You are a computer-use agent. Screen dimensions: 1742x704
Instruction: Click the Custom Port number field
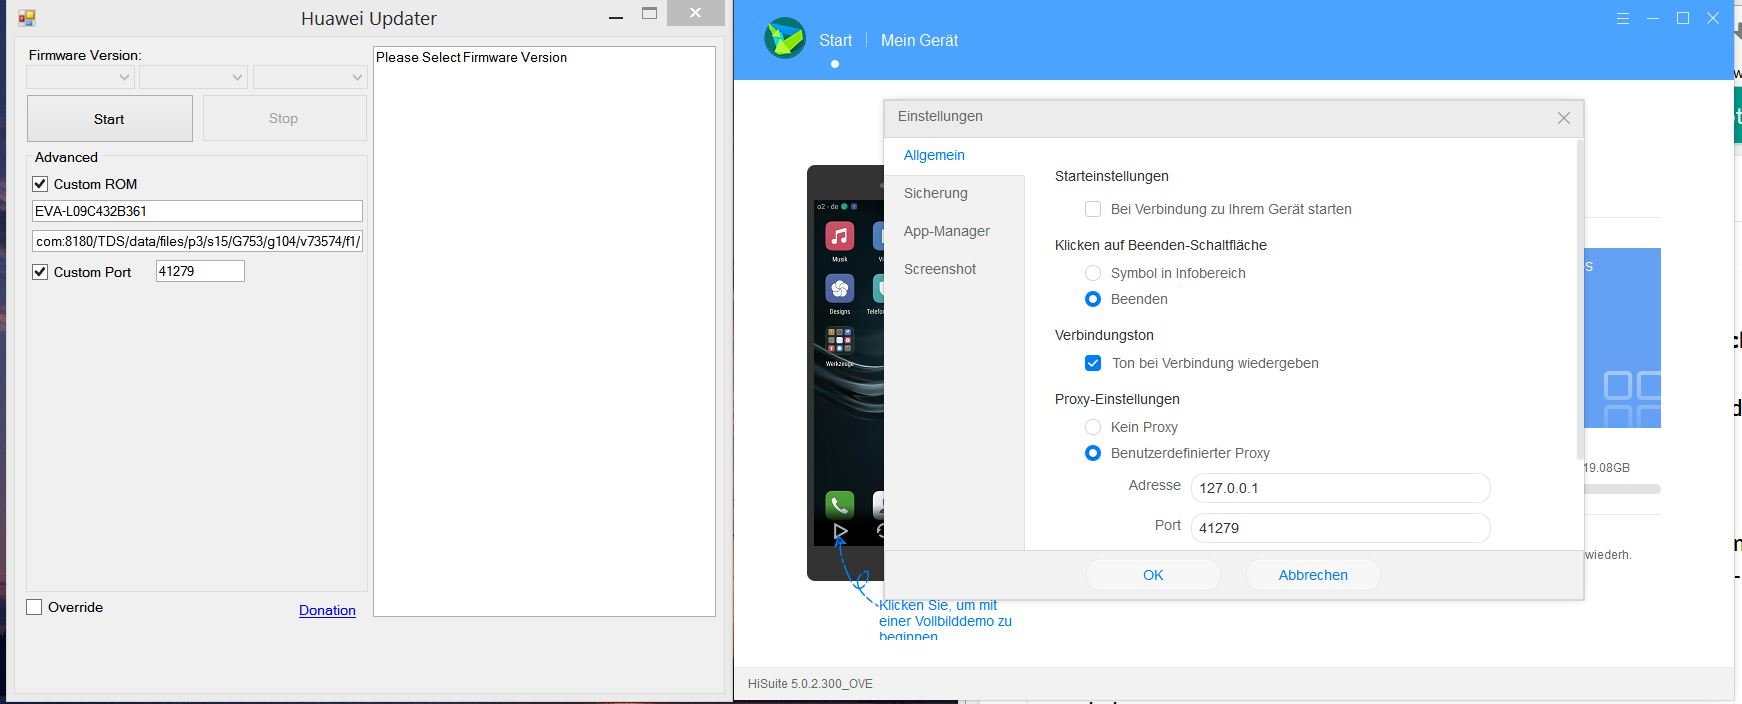pos(200,271)
